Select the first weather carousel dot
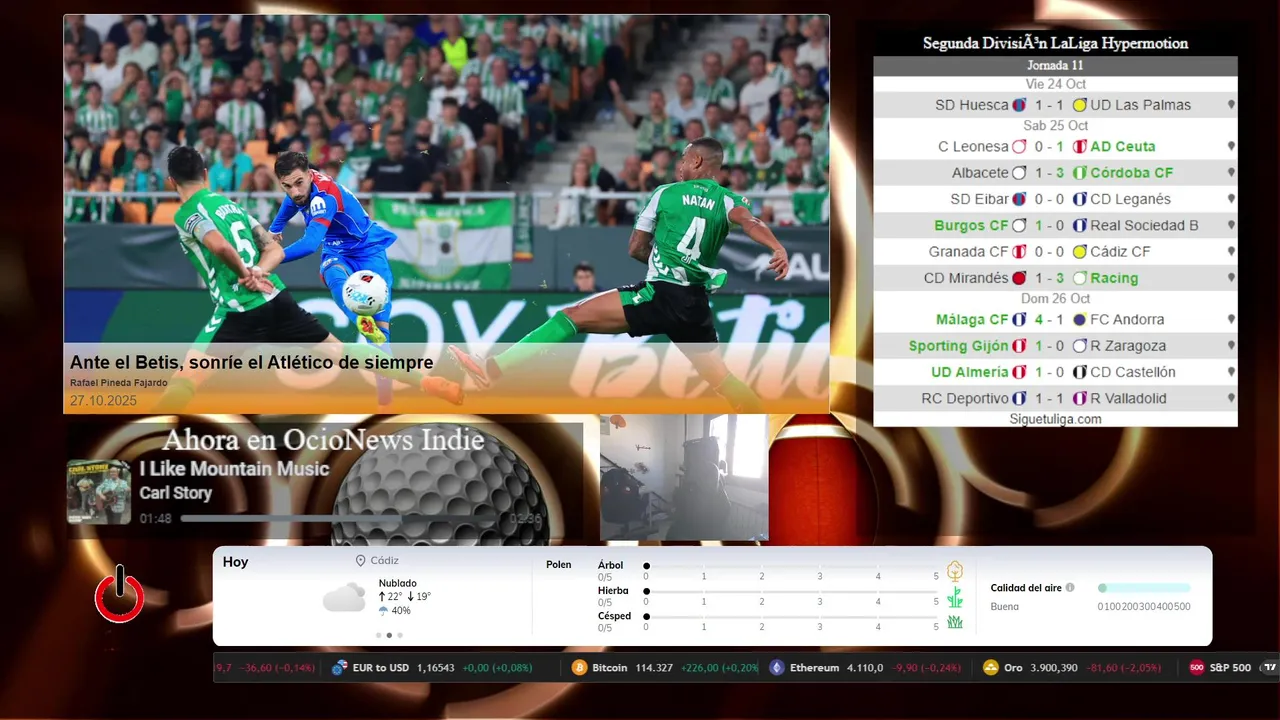 pyautogui.click(x=378, y=635)
